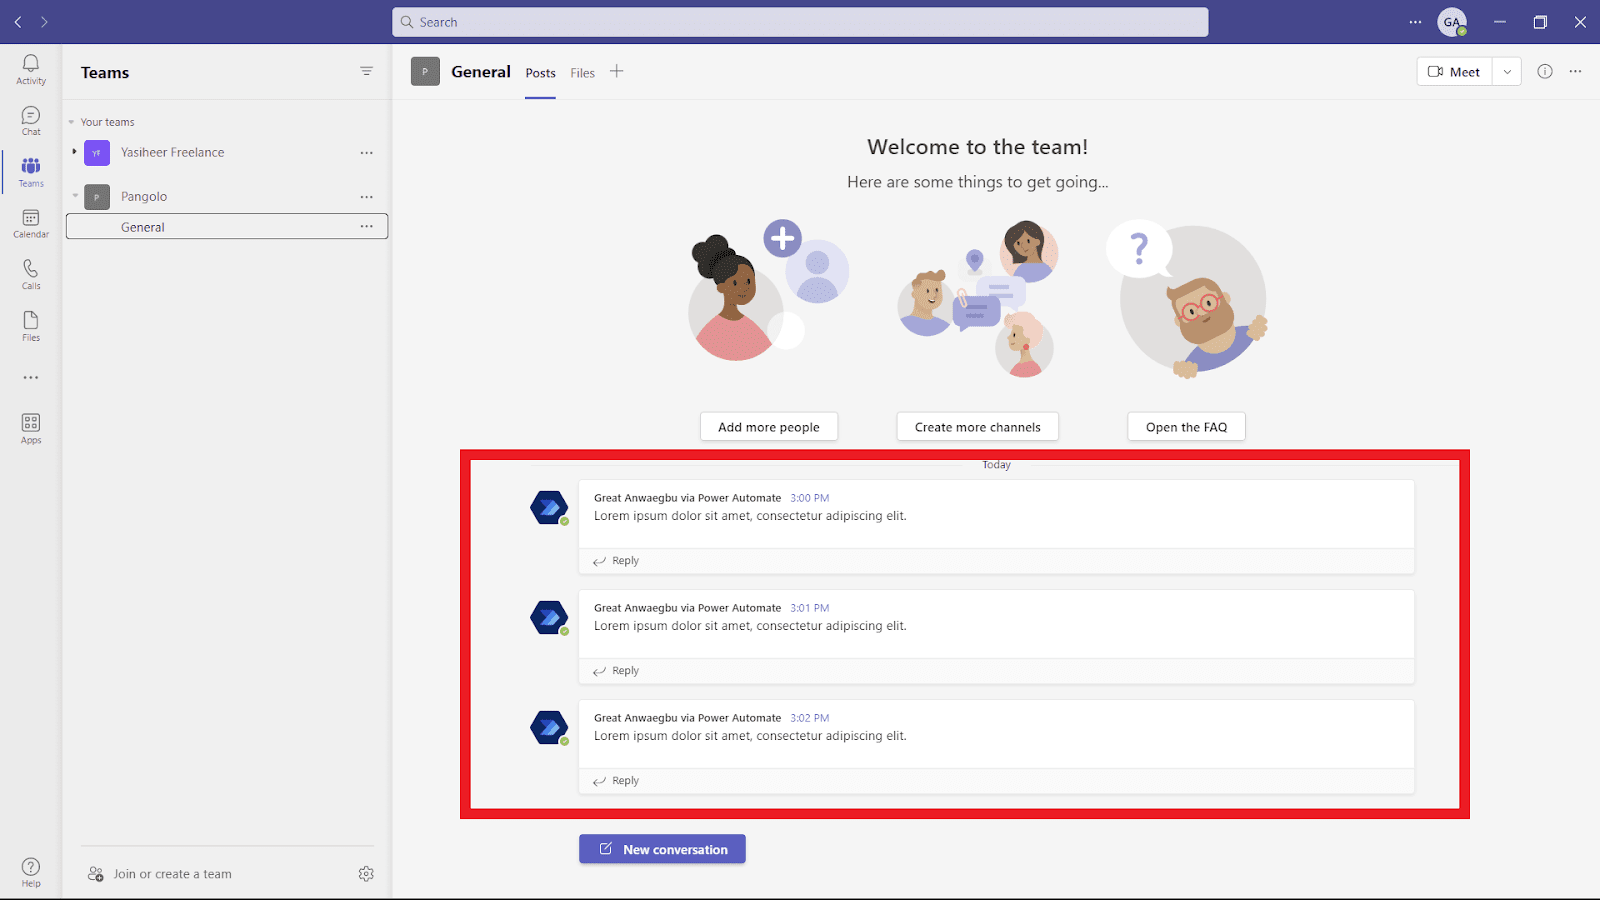Collapse the Pangolo team
The image size is (1600, 900).
click(74, 196)
